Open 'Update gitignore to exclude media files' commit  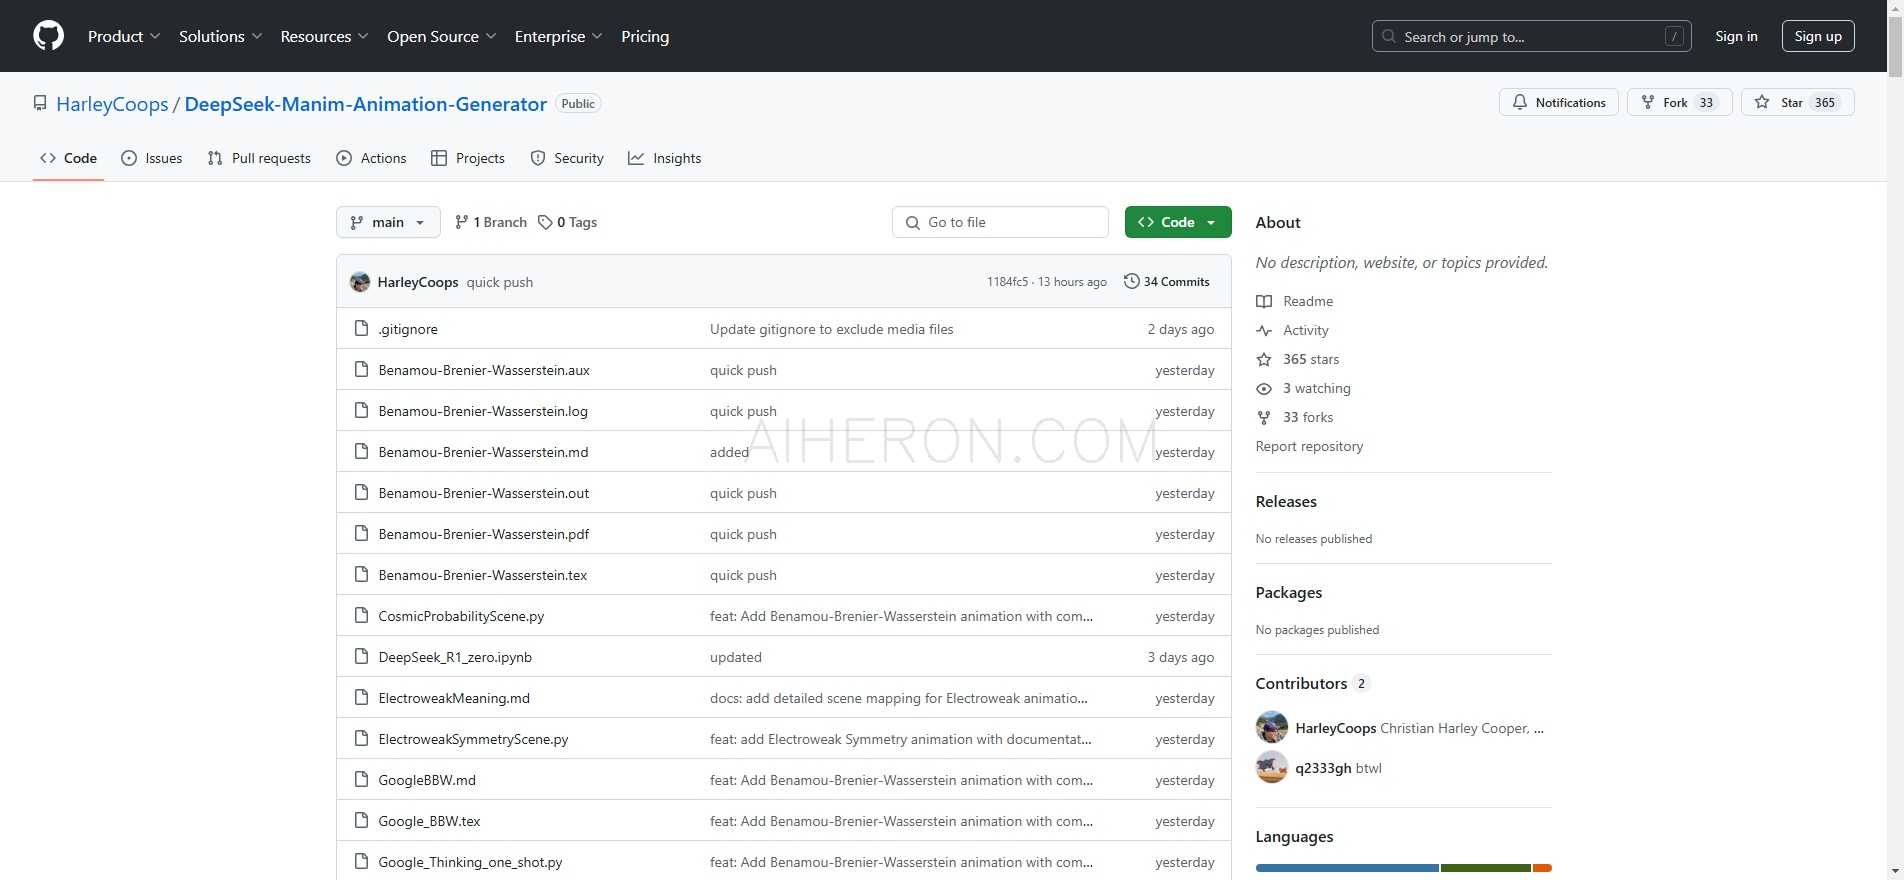(832, 329)
